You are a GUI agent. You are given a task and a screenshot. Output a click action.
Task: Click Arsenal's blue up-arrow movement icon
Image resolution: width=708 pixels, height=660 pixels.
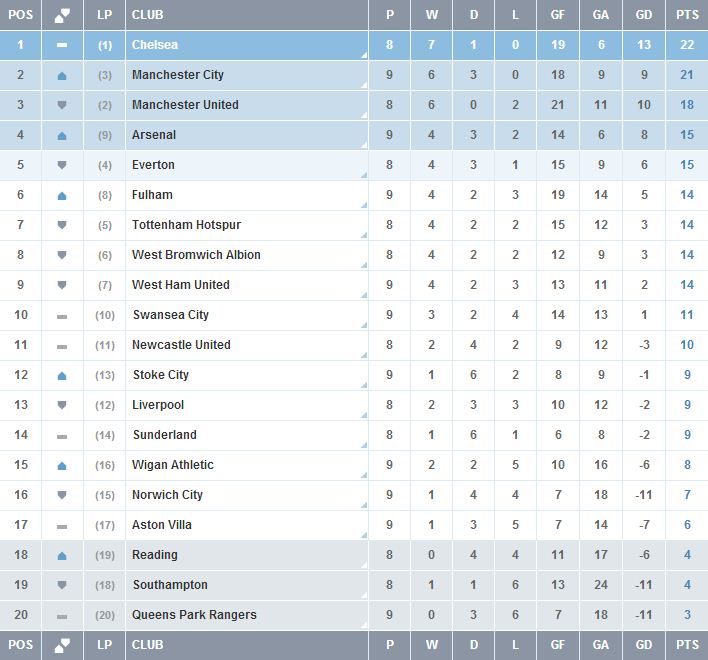click(x=62, y=135)
